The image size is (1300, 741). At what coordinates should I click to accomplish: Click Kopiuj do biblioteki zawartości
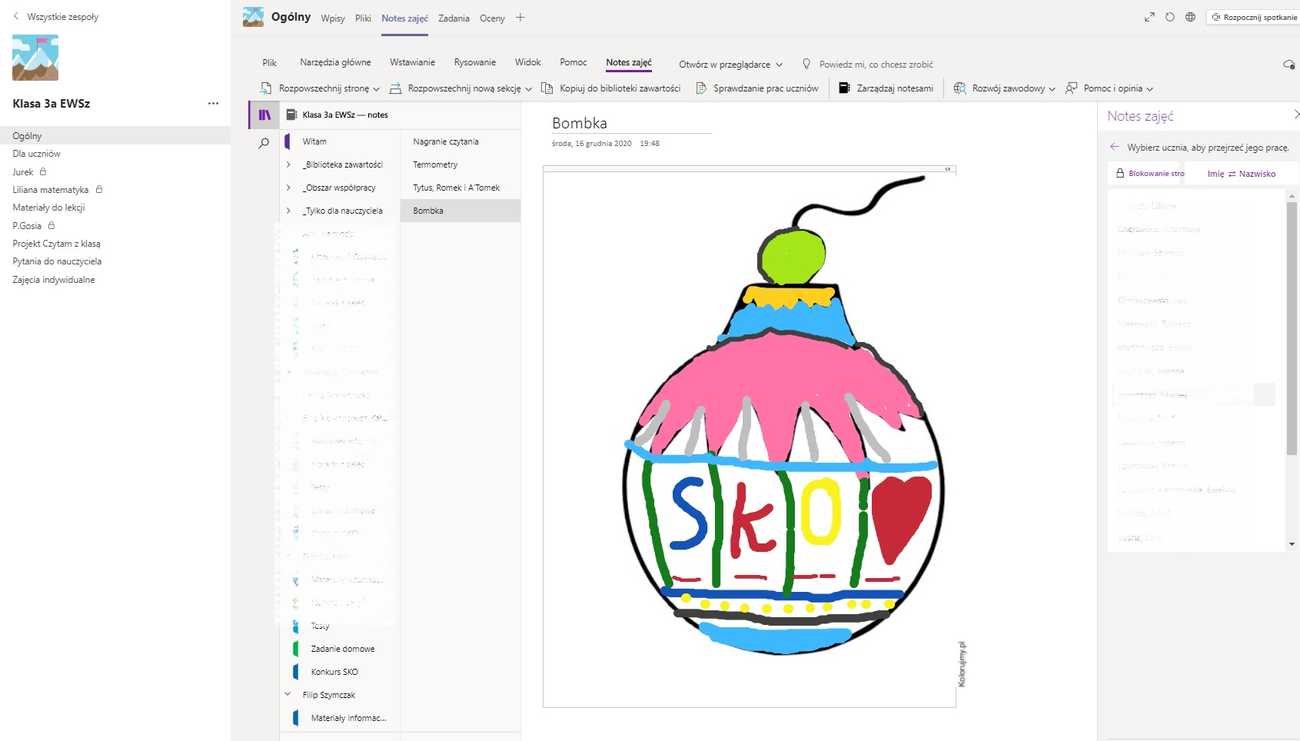611,88
